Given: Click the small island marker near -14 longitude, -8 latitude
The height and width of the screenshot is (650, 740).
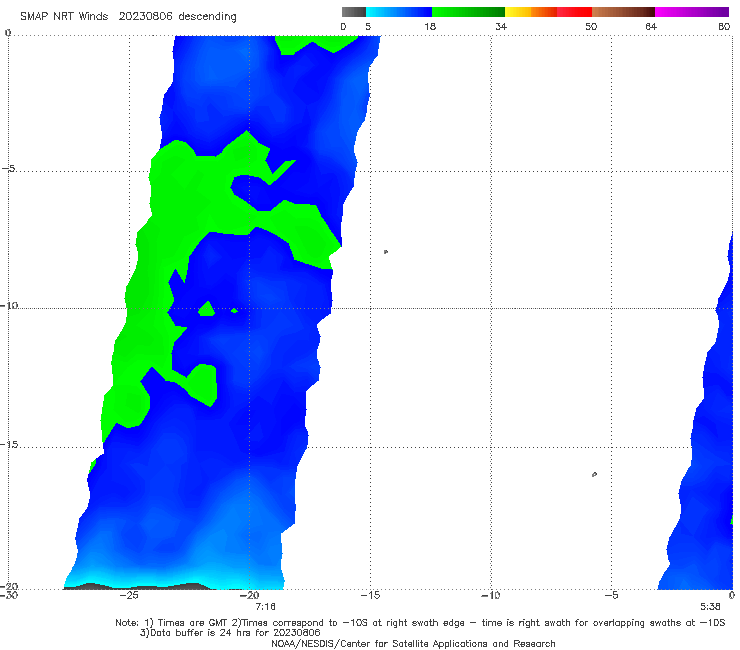Looking at the screenshot, I should click(x=386, y=252).
